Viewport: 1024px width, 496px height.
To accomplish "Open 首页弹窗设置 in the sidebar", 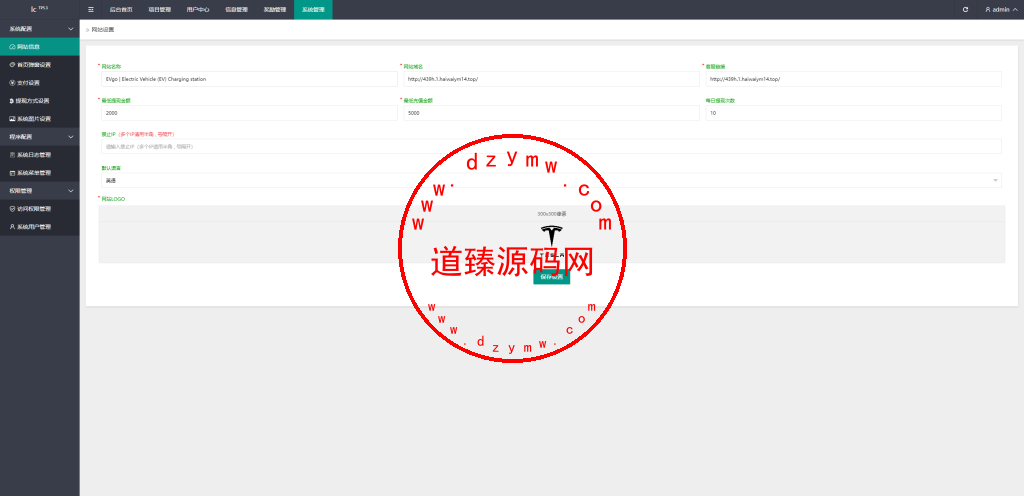I will click(x=40, y=65).
